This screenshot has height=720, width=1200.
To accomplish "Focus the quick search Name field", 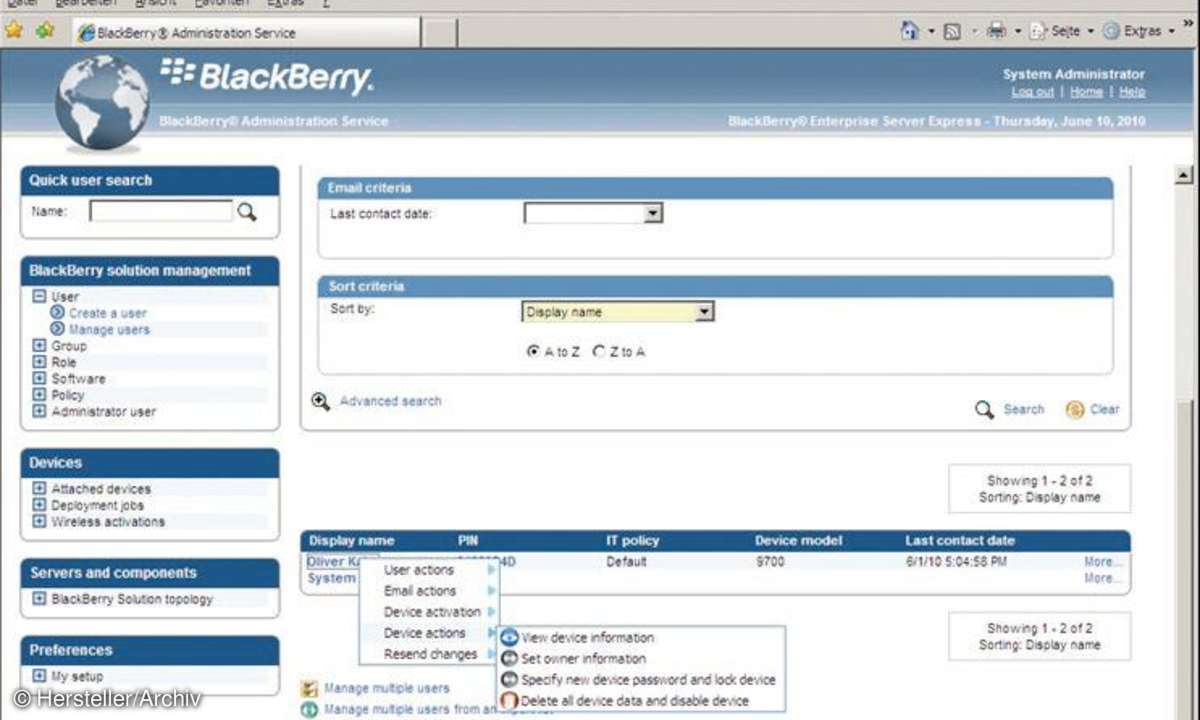I will [161, 211].
